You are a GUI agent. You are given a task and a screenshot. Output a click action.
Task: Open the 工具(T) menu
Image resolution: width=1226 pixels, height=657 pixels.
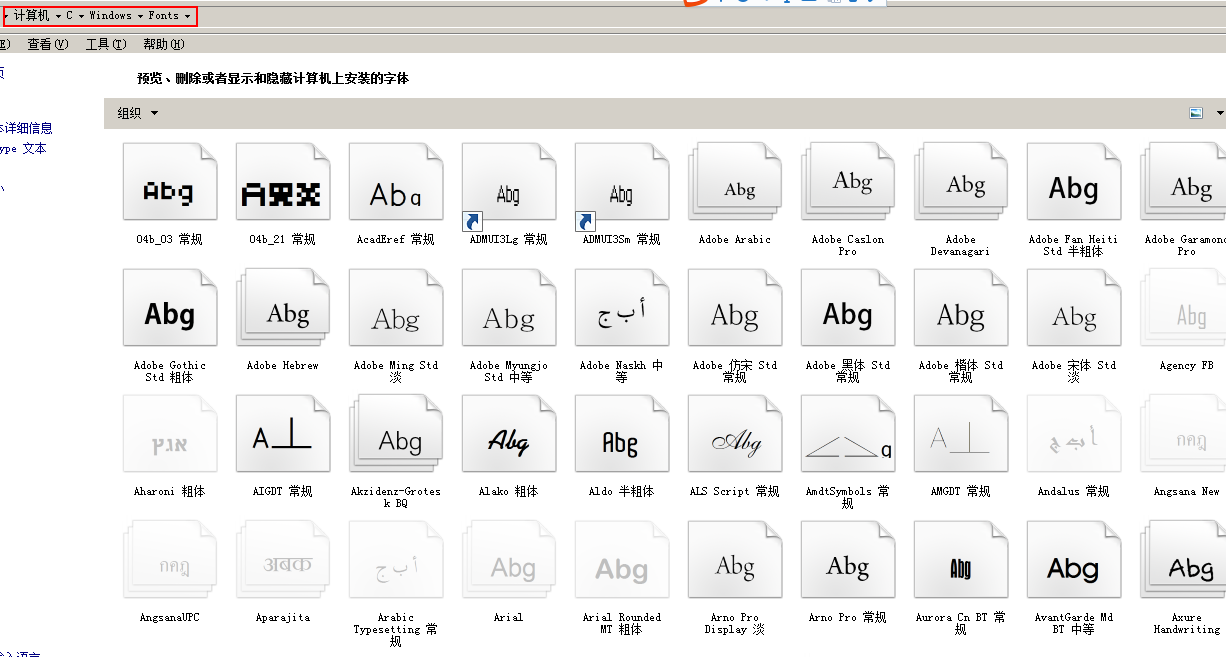tap(106, 44)
